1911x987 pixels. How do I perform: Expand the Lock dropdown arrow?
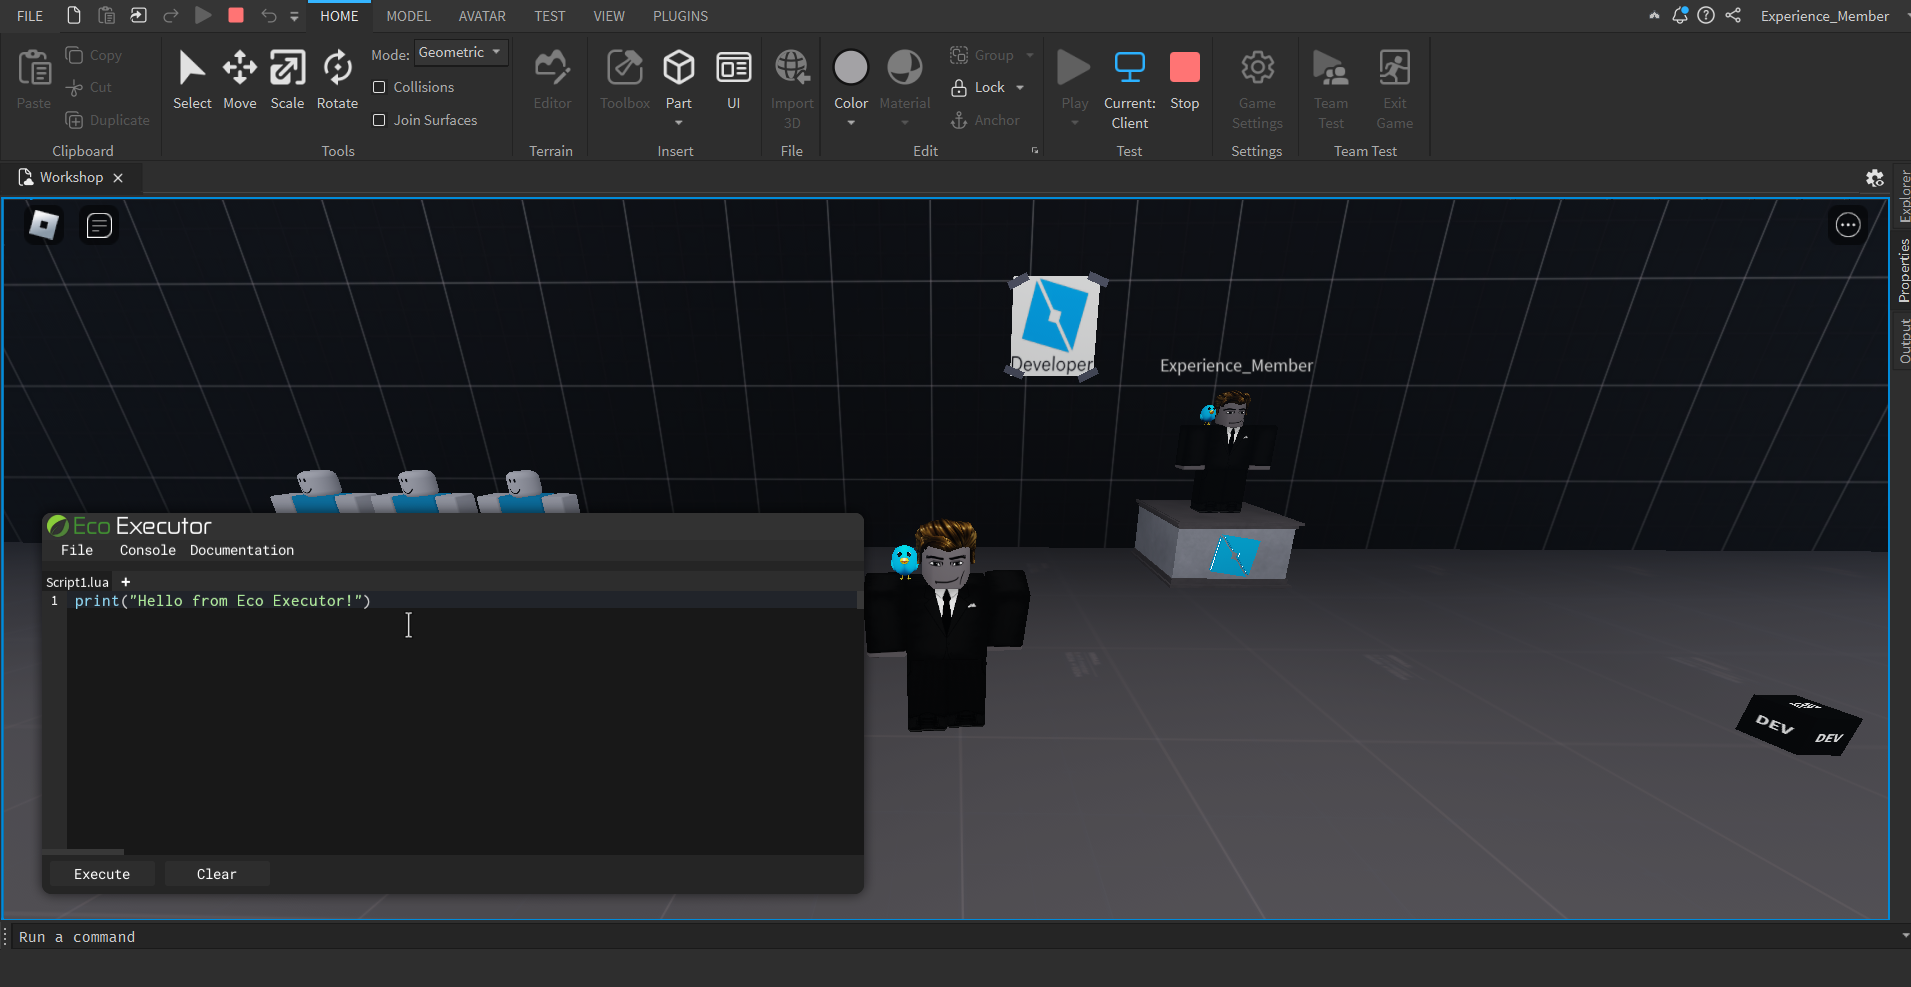click(1020, 88)
